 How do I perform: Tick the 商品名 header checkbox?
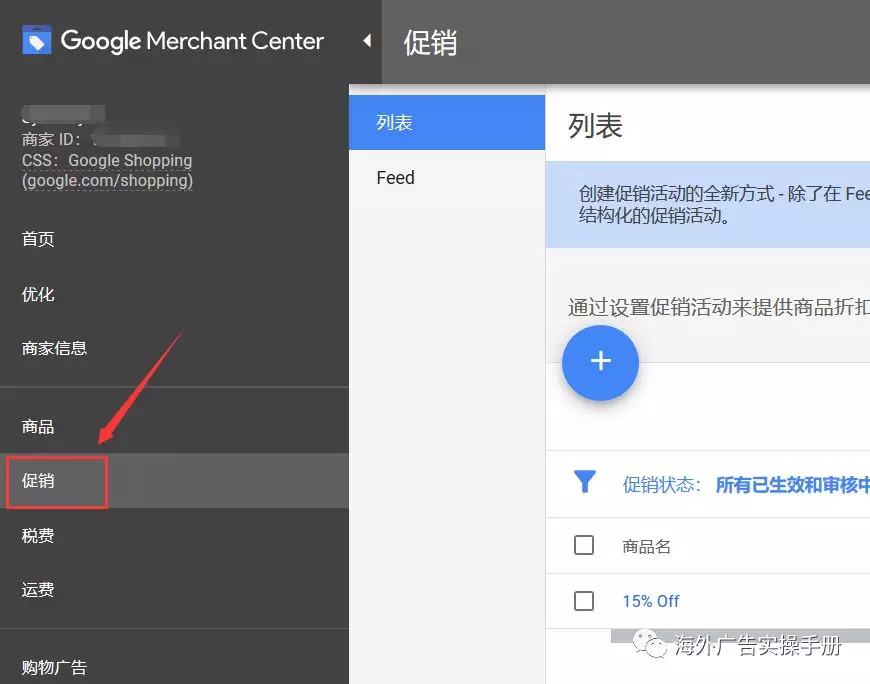click(x=584, y=545)
